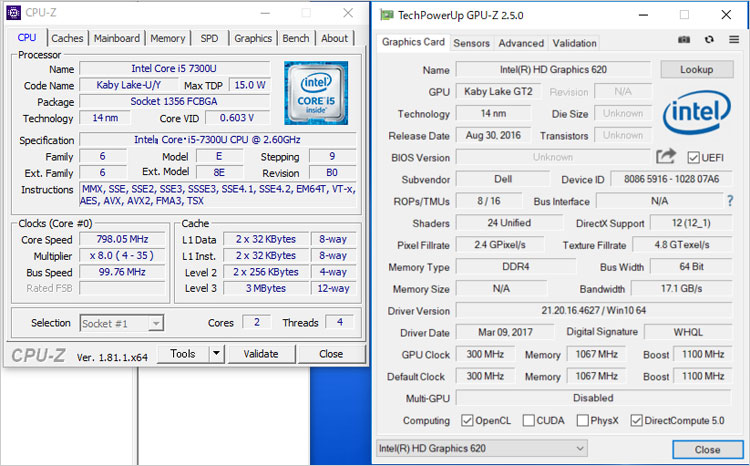Click the GPU-Z title bar app icon
The height and width of the screenshot is (466, 750).
[x=386, y=15]
